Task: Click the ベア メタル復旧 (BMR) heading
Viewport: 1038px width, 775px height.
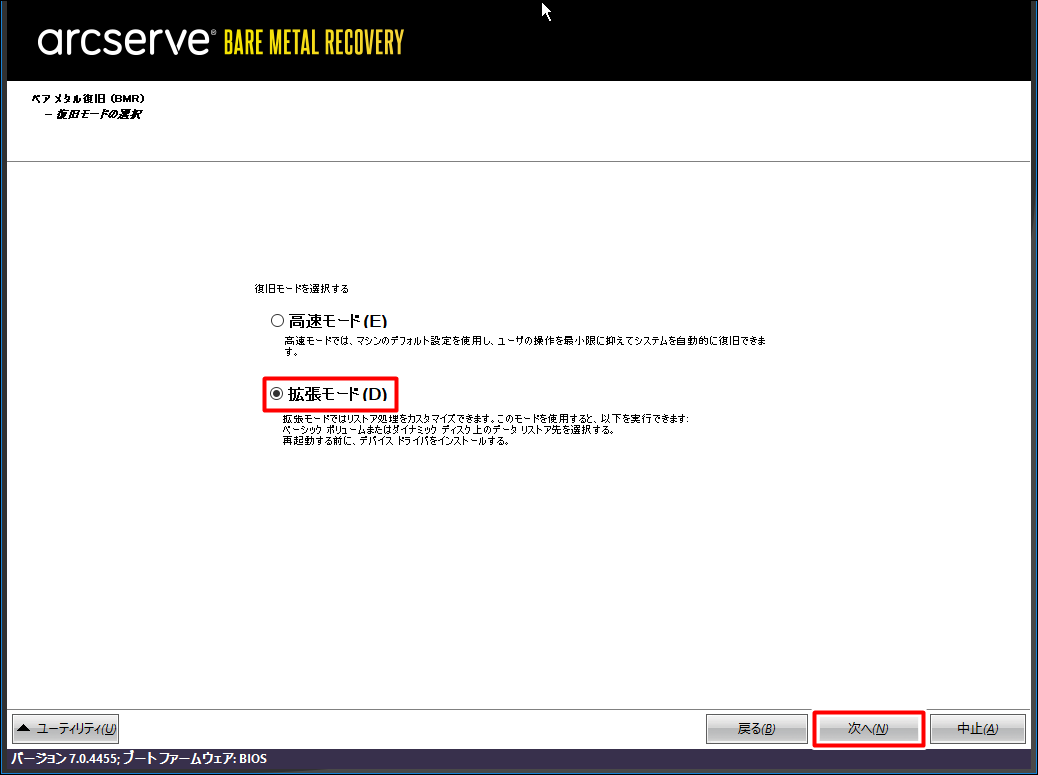Action: coord(88,99)
